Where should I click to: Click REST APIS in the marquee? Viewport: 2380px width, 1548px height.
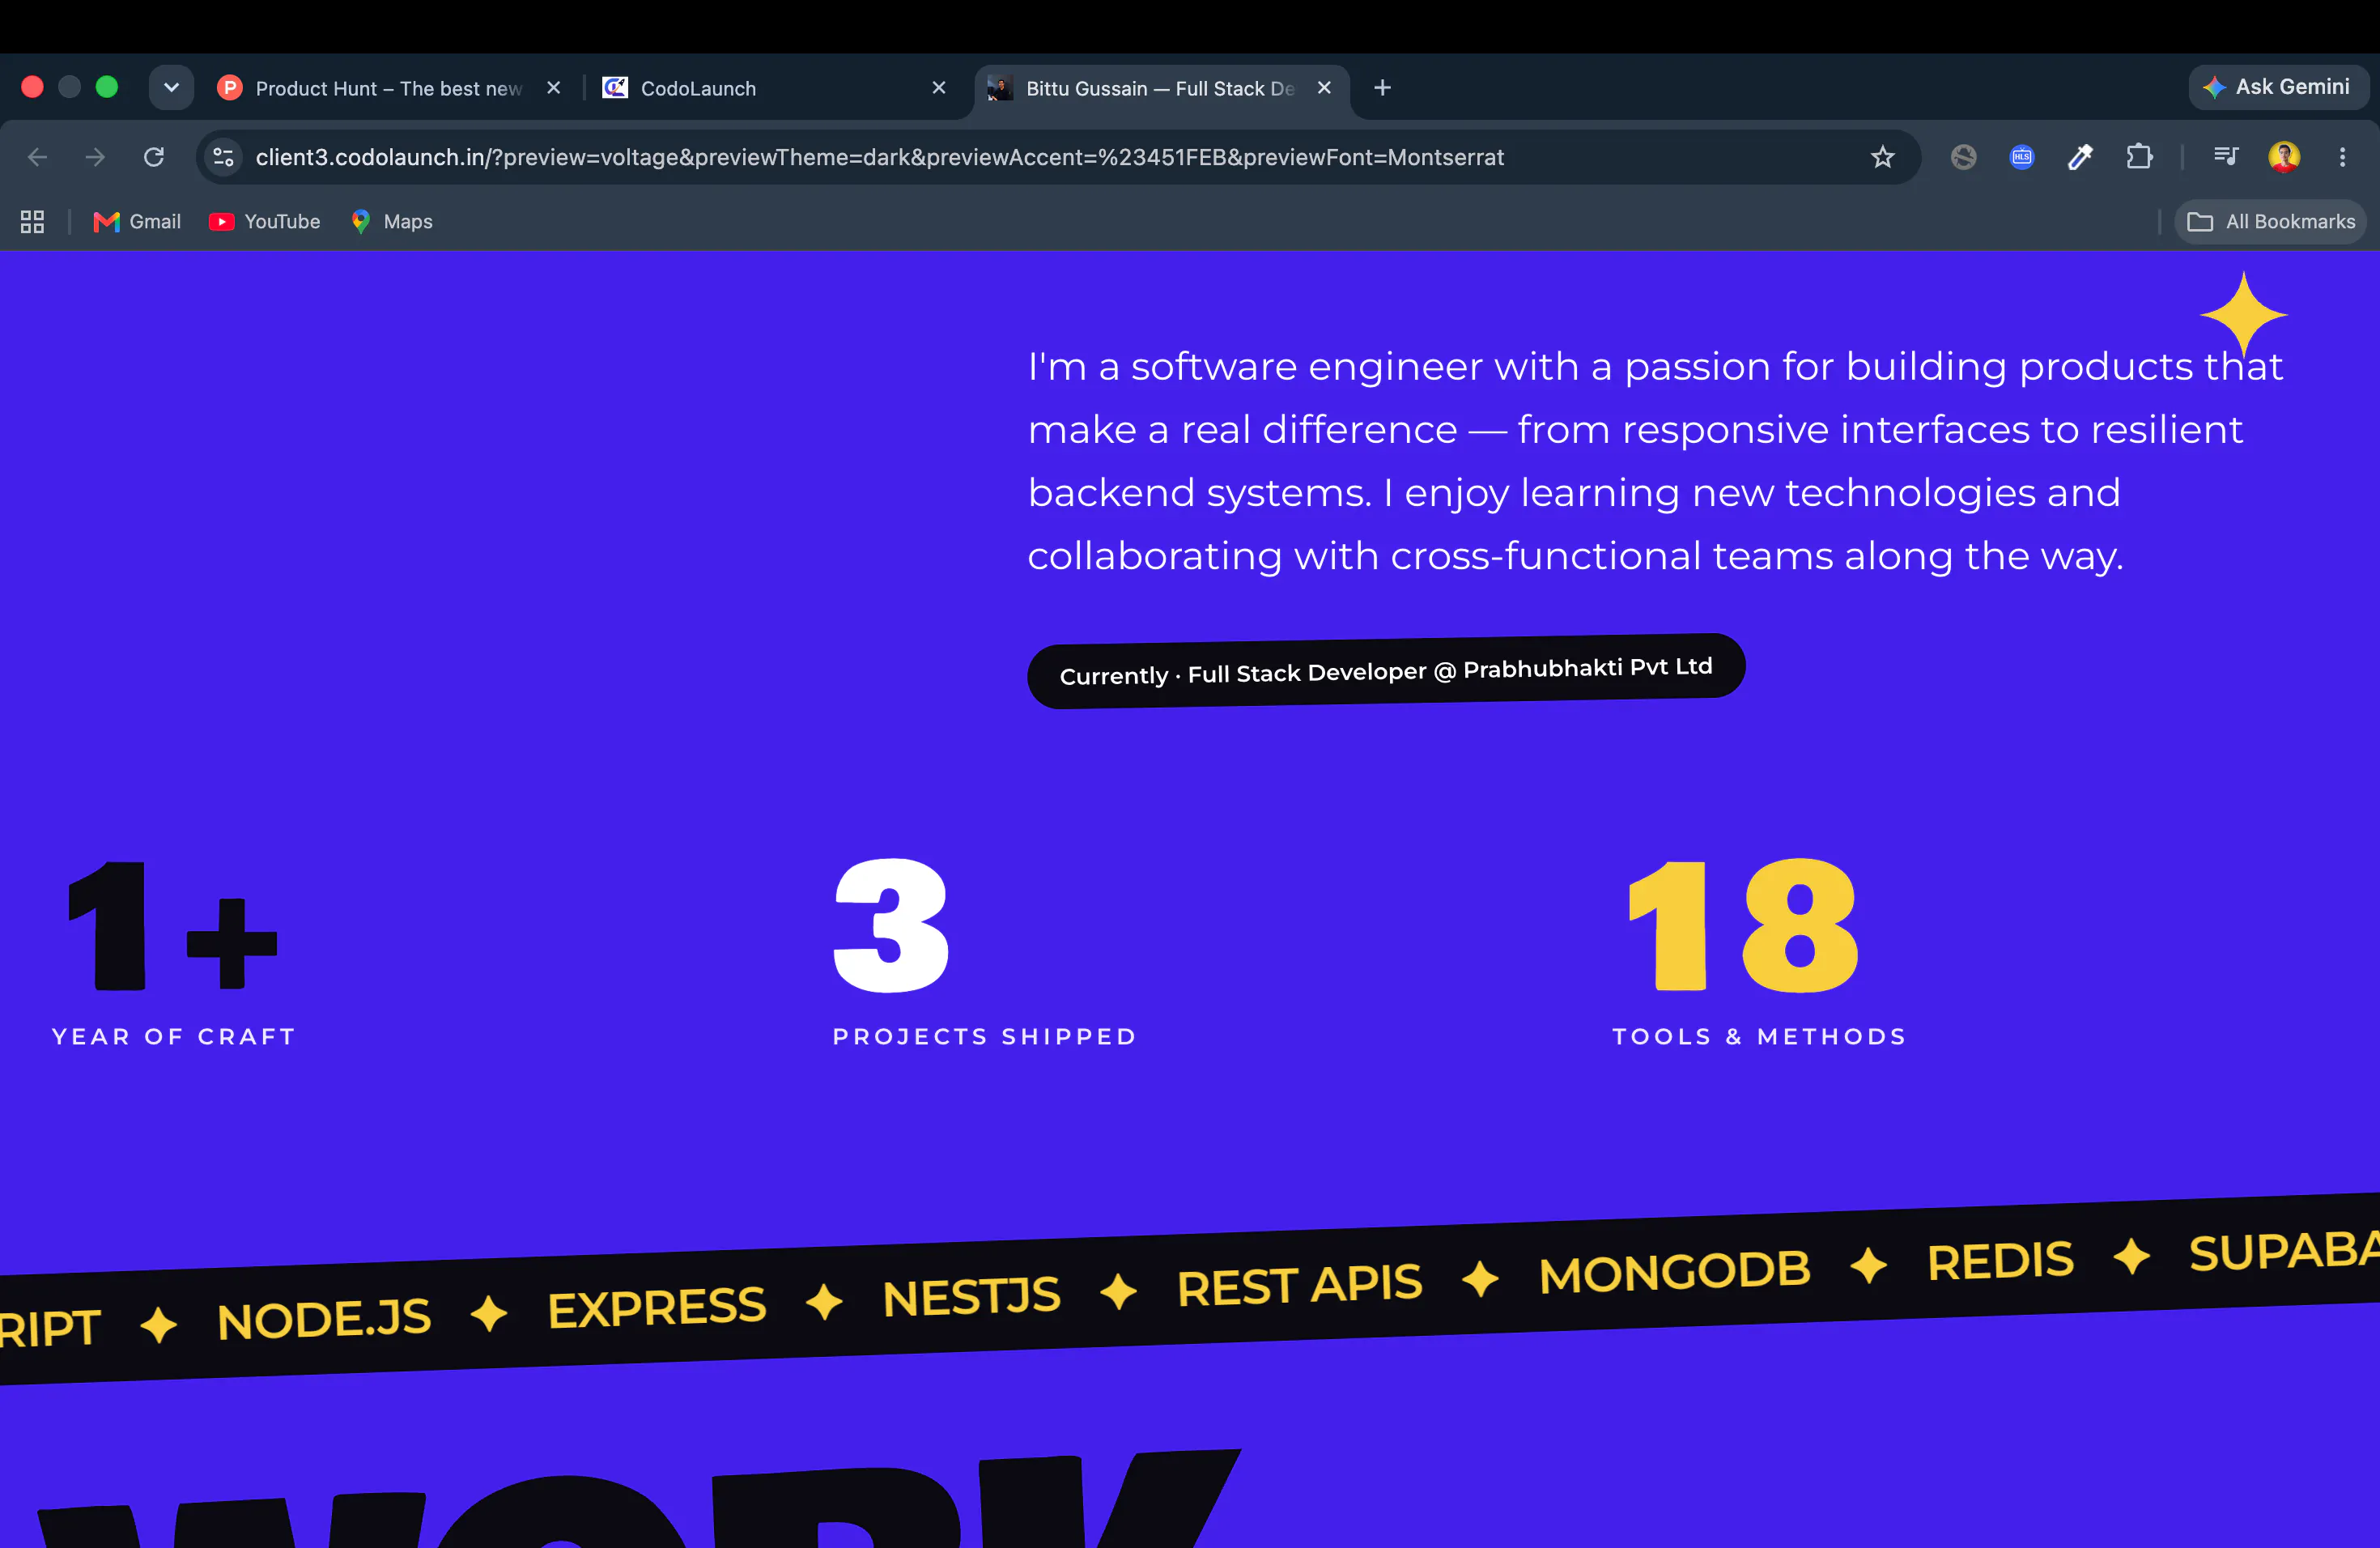1299,1286
